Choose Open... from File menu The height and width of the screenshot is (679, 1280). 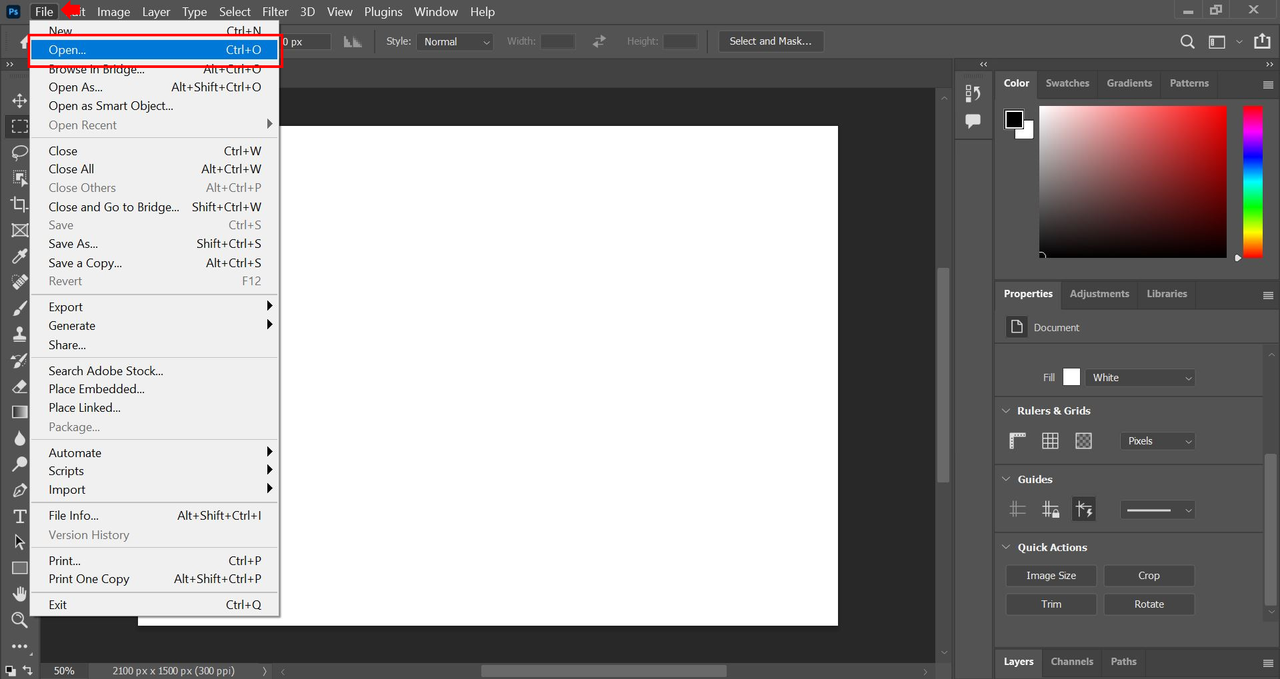coord(154,50)
